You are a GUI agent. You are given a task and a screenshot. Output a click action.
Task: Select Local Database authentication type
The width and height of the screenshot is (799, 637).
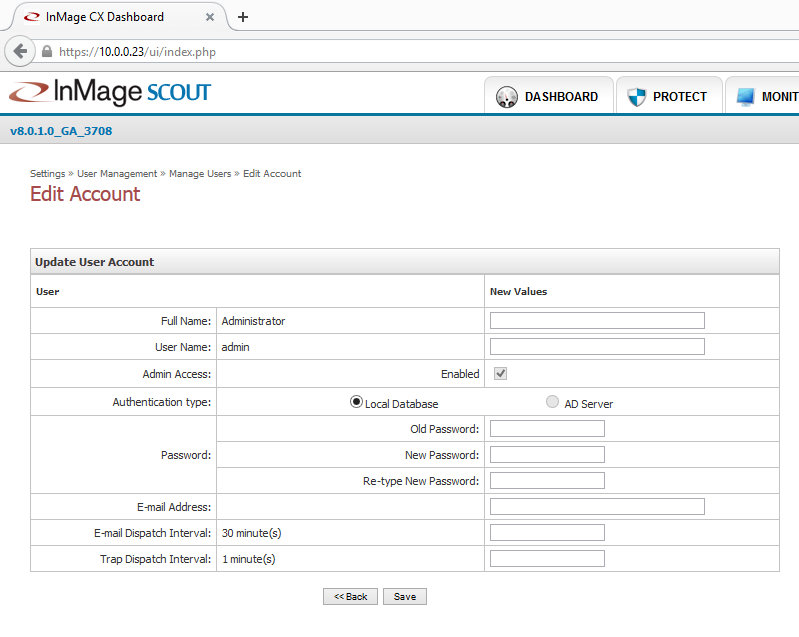356,402
